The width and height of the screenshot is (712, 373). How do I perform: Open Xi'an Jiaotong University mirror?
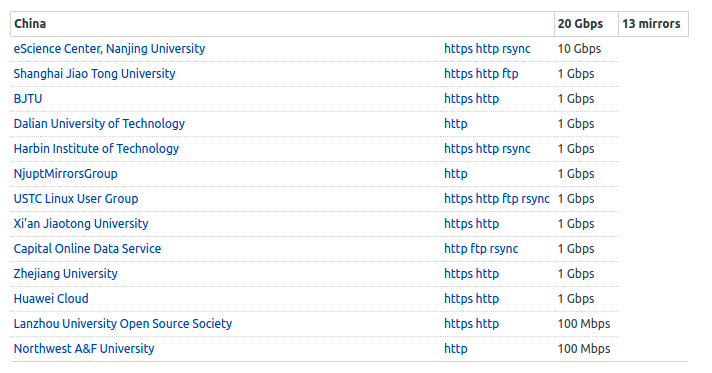point(81,224)
